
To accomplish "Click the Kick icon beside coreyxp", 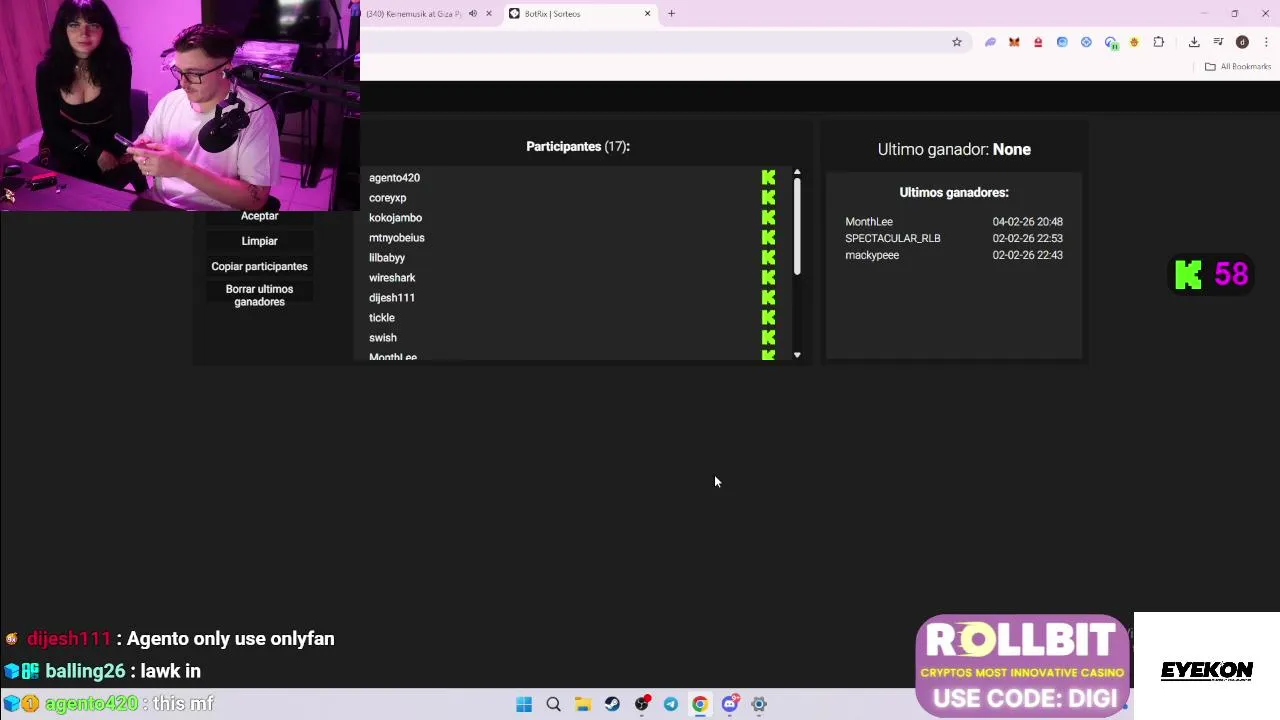I will click(x=768, y=198).
